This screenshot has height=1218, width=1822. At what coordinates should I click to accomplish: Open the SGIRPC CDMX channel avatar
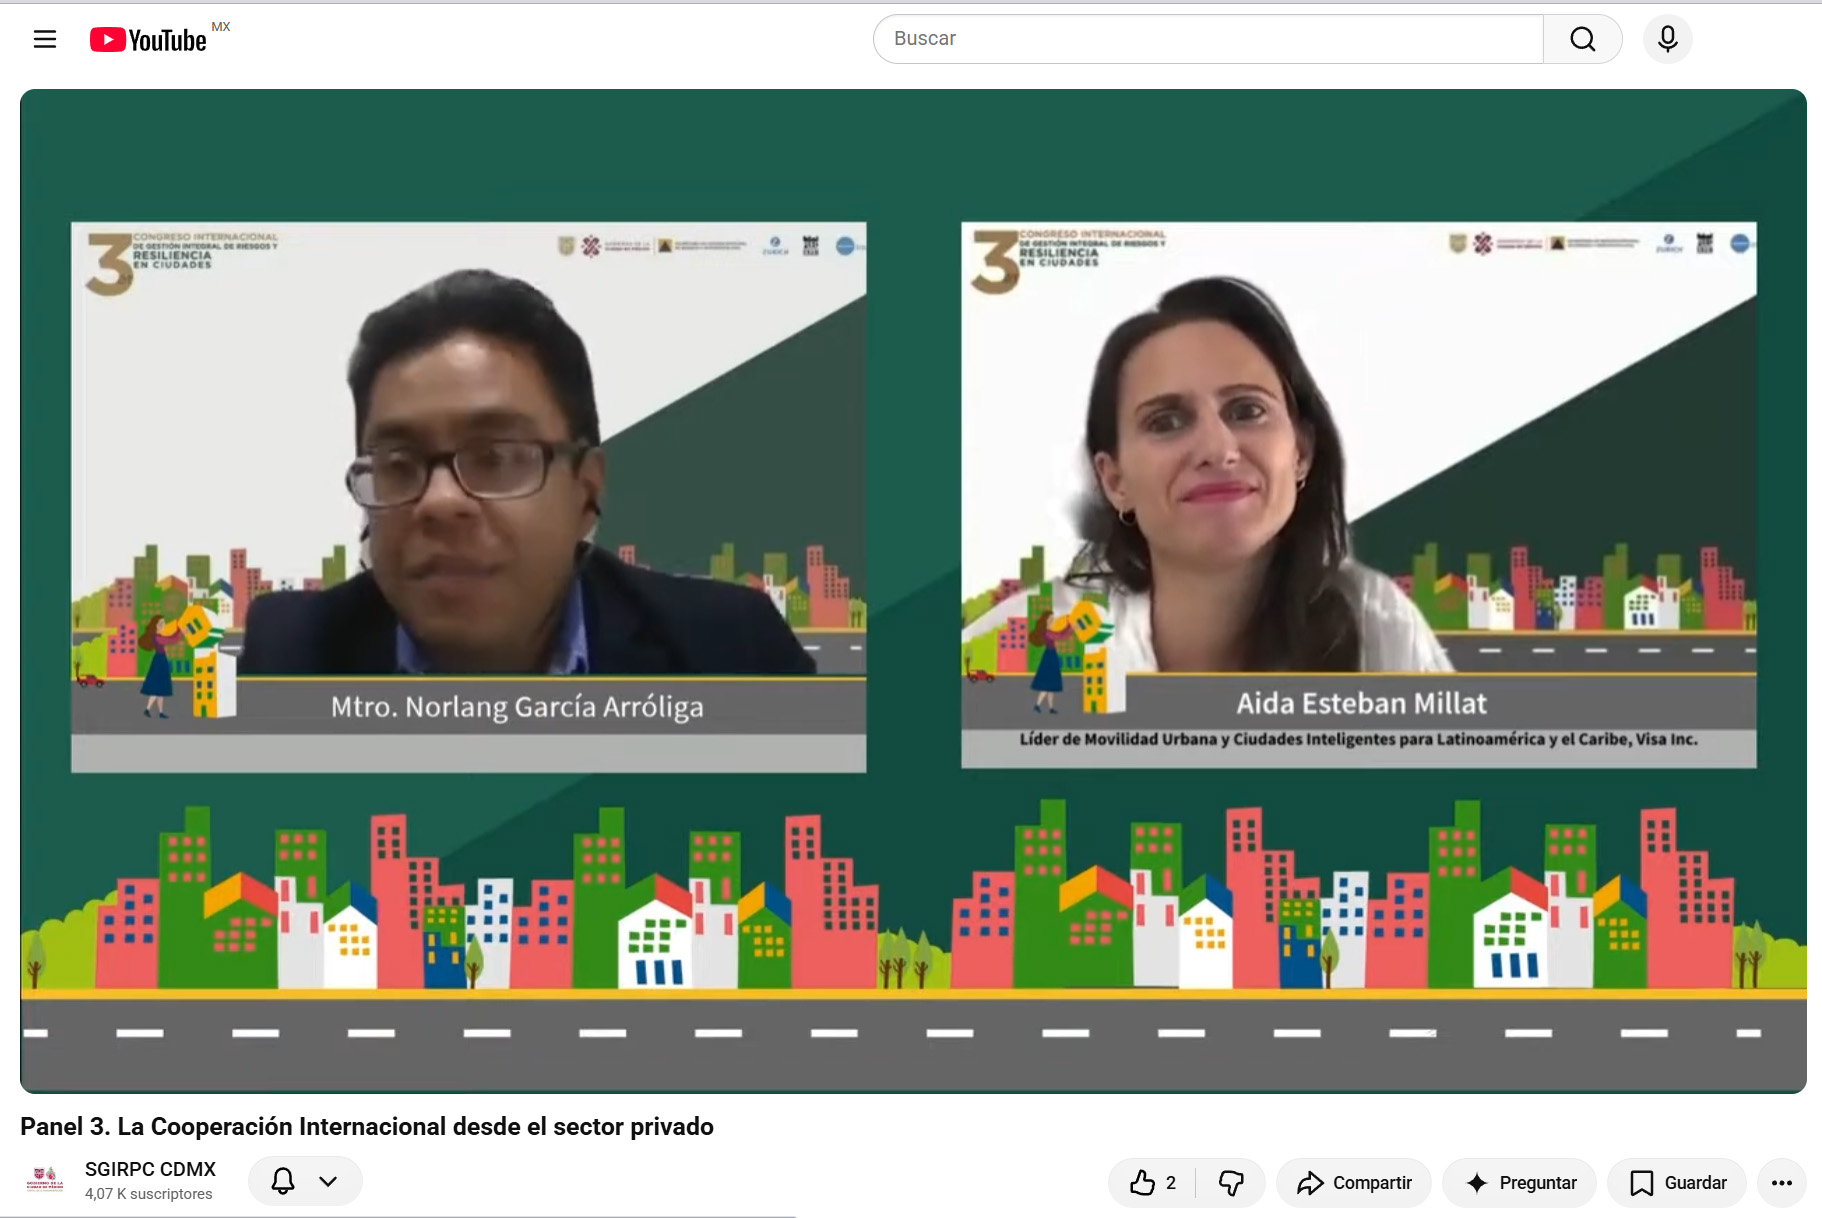click(45, 1181)
